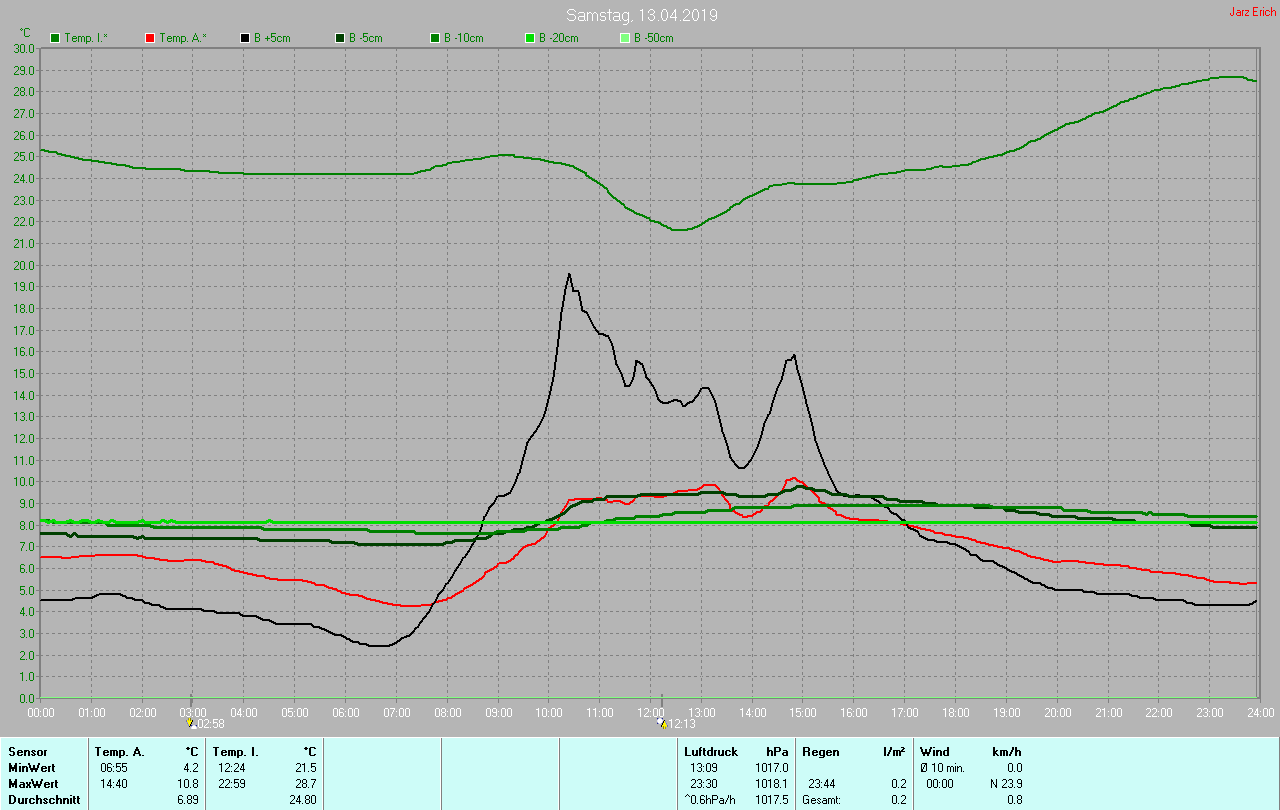Viewport: 1280px width, 810px height.
Task: Click the 'Temp. I.*' legend label
Action: [86, 38]
